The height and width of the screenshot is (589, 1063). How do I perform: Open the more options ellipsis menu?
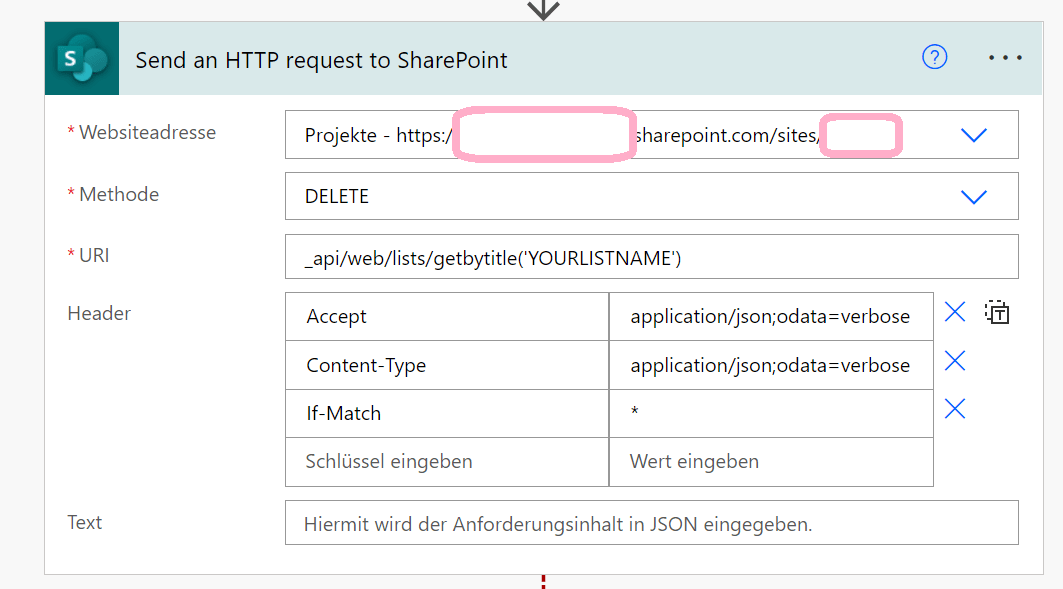click(1005, 57)
